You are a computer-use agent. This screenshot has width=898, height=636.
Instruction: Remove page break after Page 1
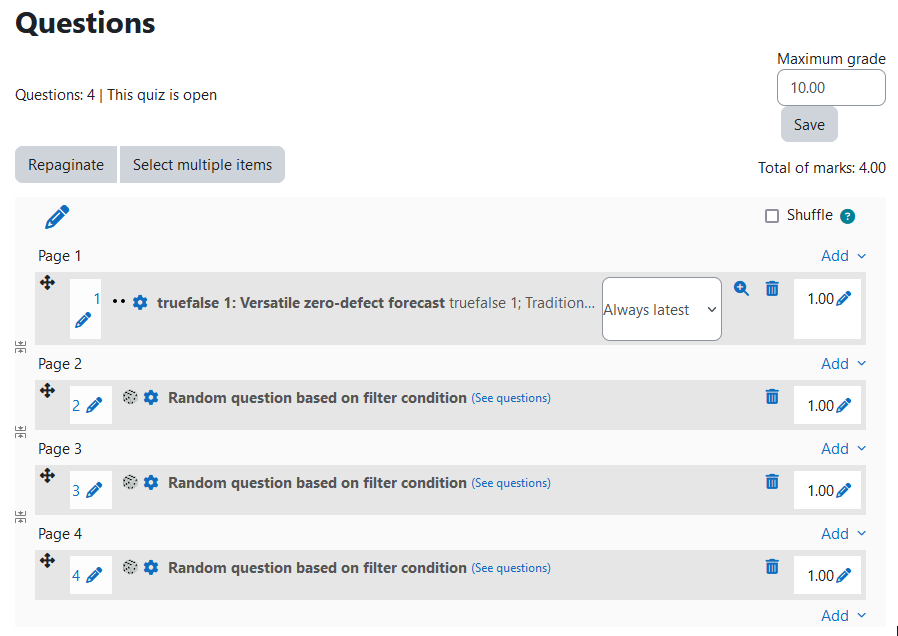pos(21,347)
